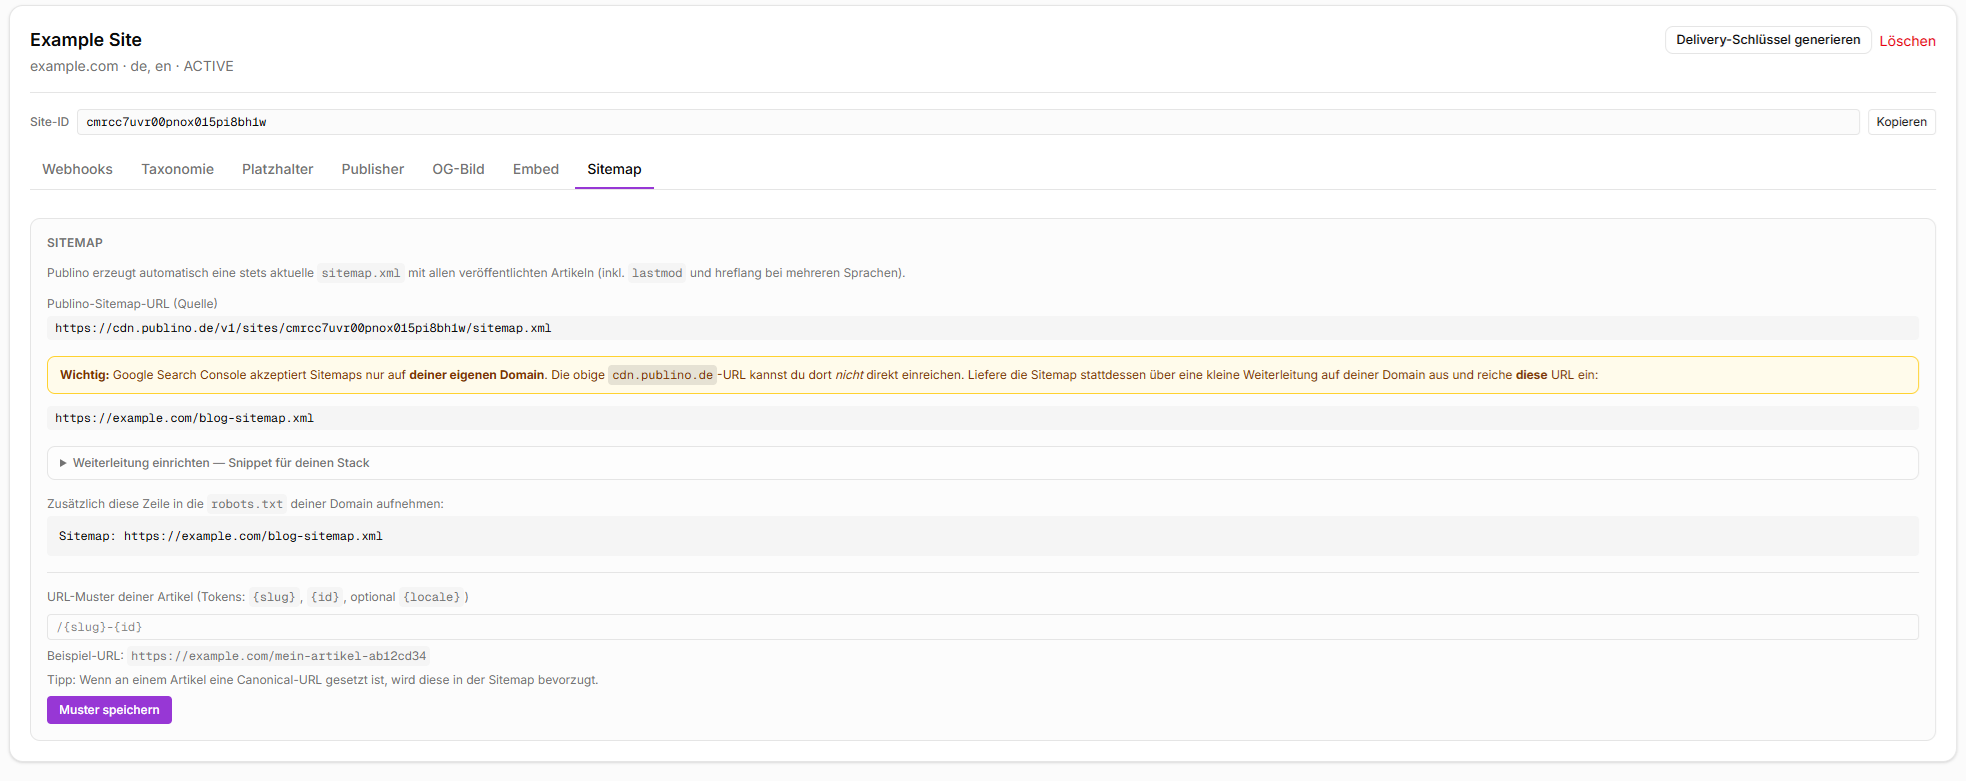Open the Platzhalter tab
The image size is (1966, 781).
click(277, 169)
